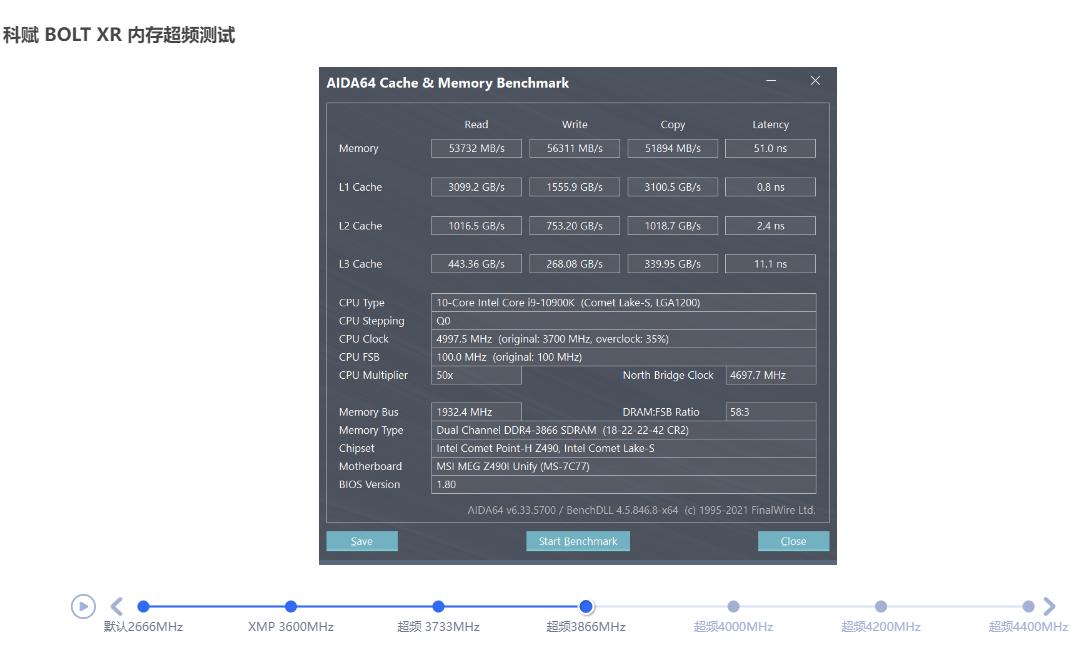Click Memory Read value 53732 MB/s

click(476, 148)
